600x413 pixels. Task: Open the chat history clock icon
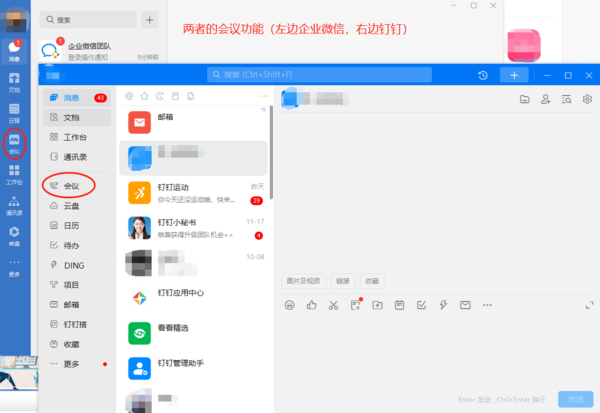click(x=483, y=75)
